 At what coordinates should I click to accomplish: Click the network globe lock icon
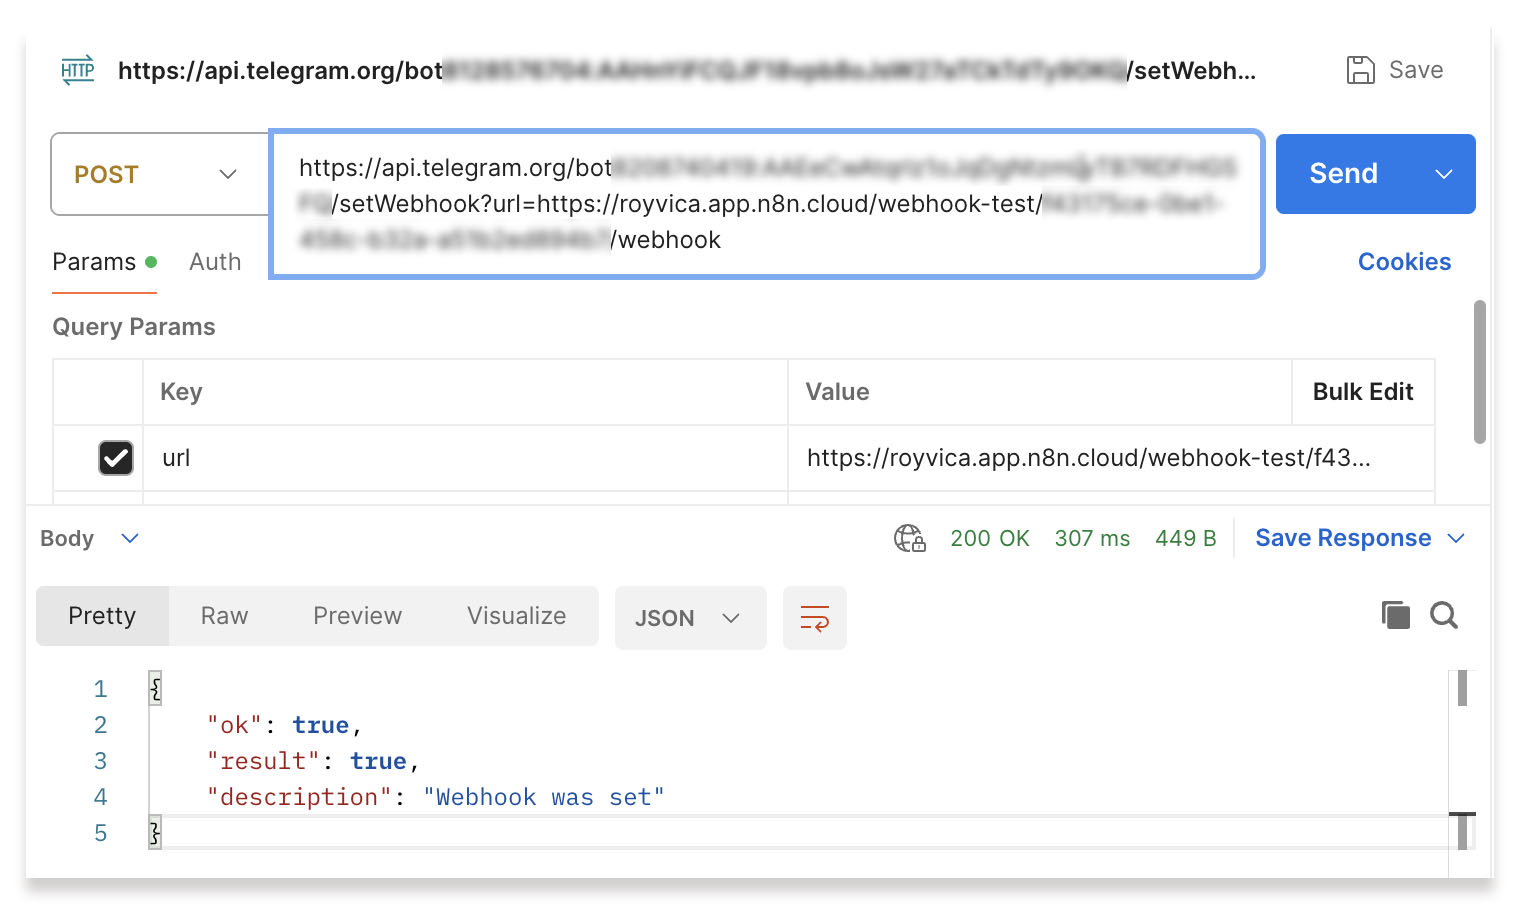909,538
